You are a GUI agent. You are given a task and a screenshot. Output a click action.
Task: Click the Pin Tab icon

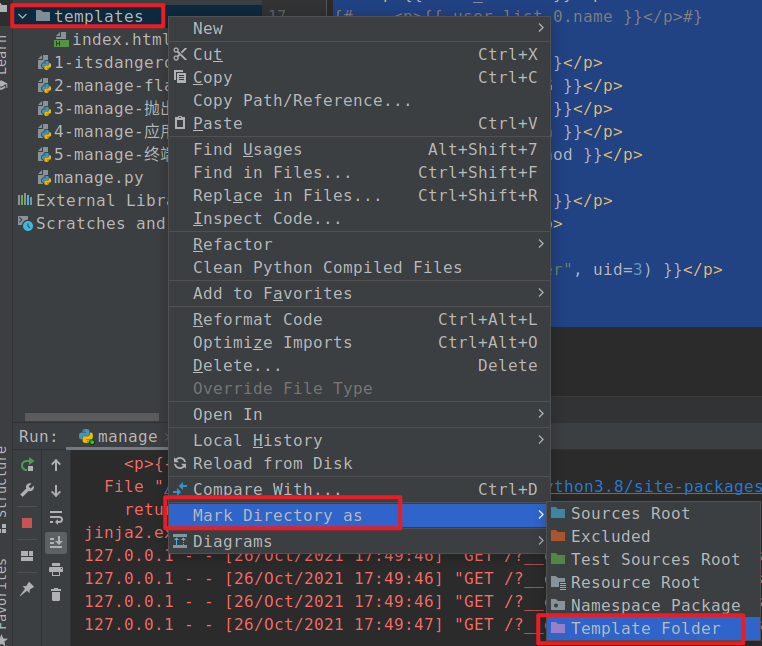(x=27, y=589)
